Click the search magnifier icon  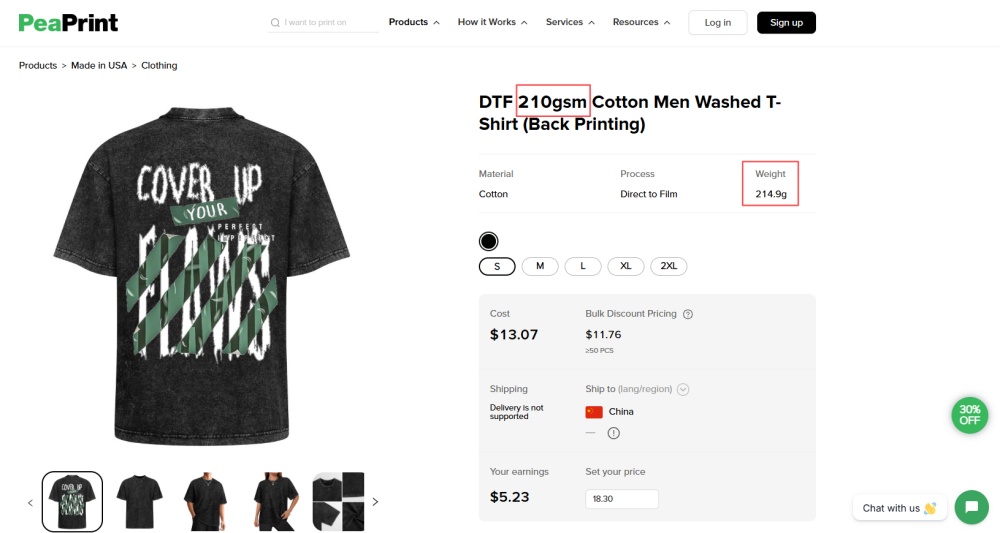pyautogui.click(x=275, y=22)
